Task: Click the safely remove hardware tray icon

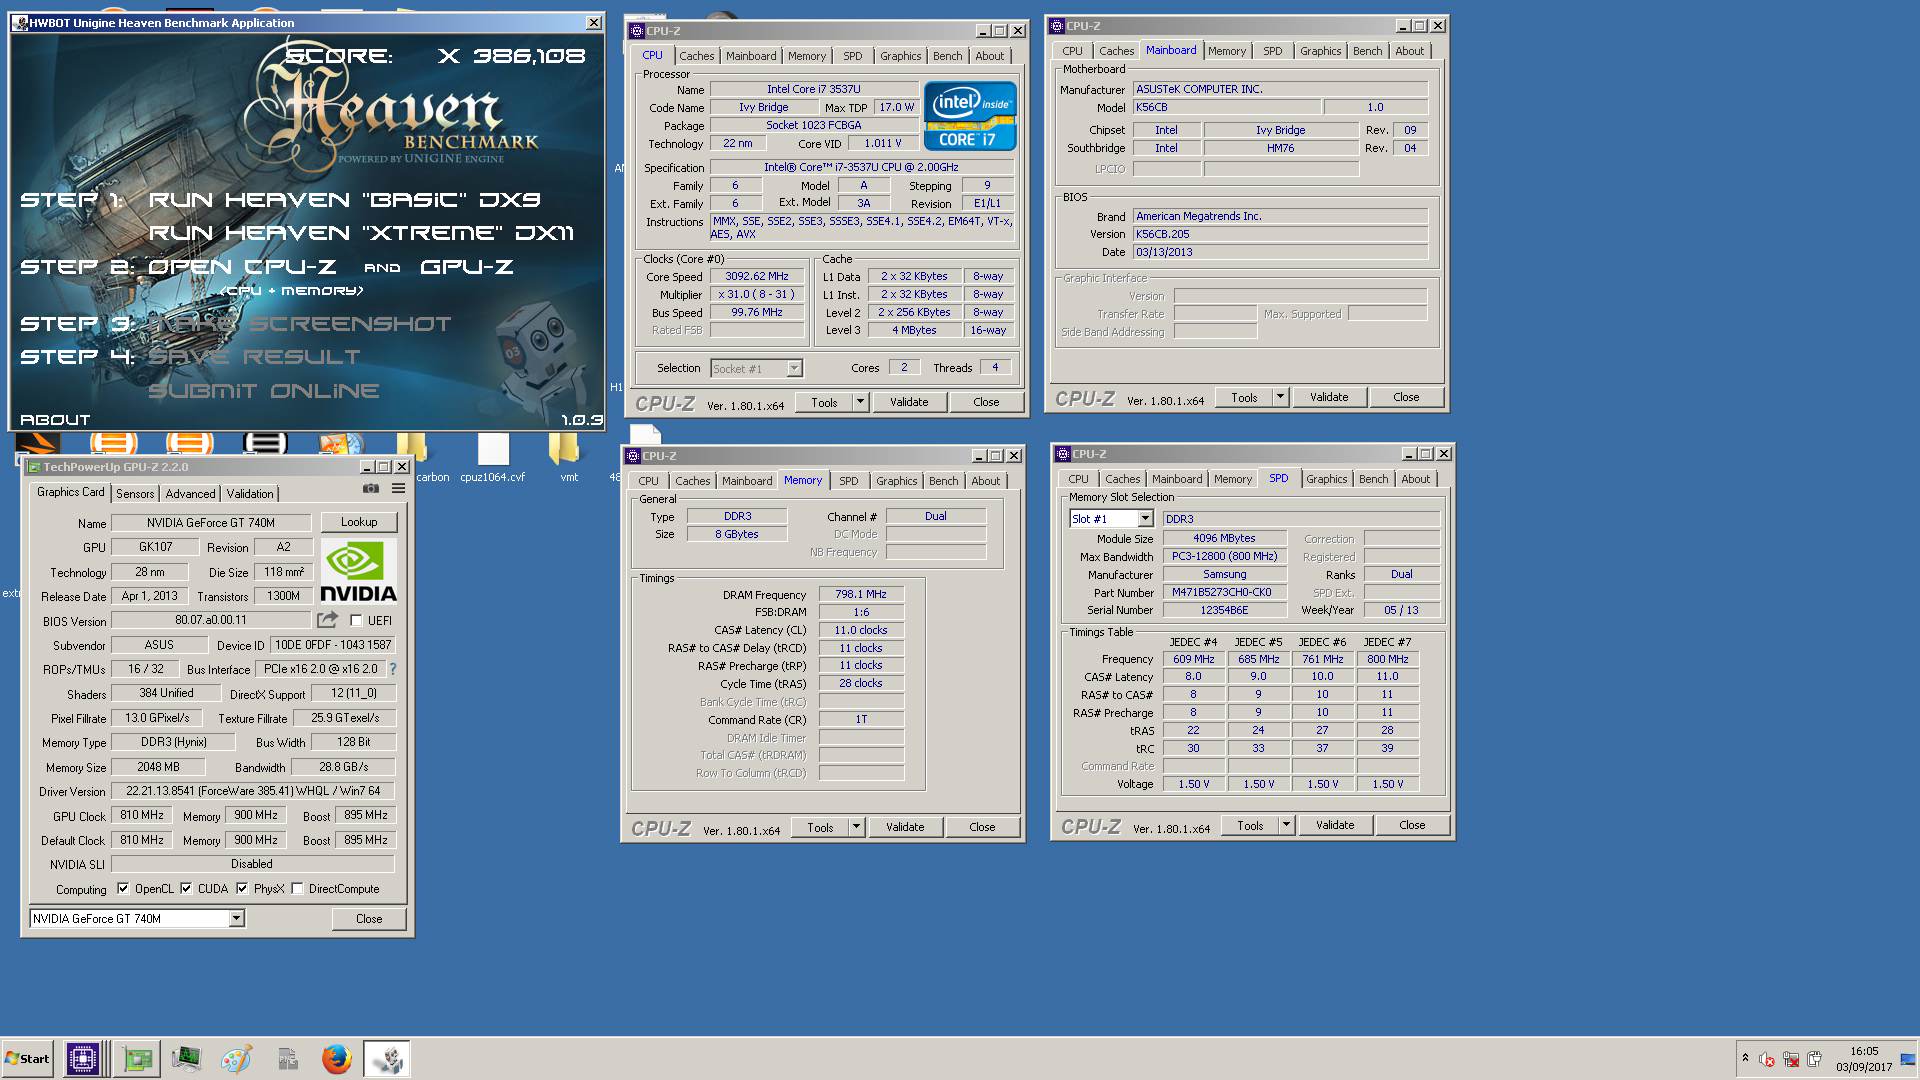Action: [x=1814, y=1059]
